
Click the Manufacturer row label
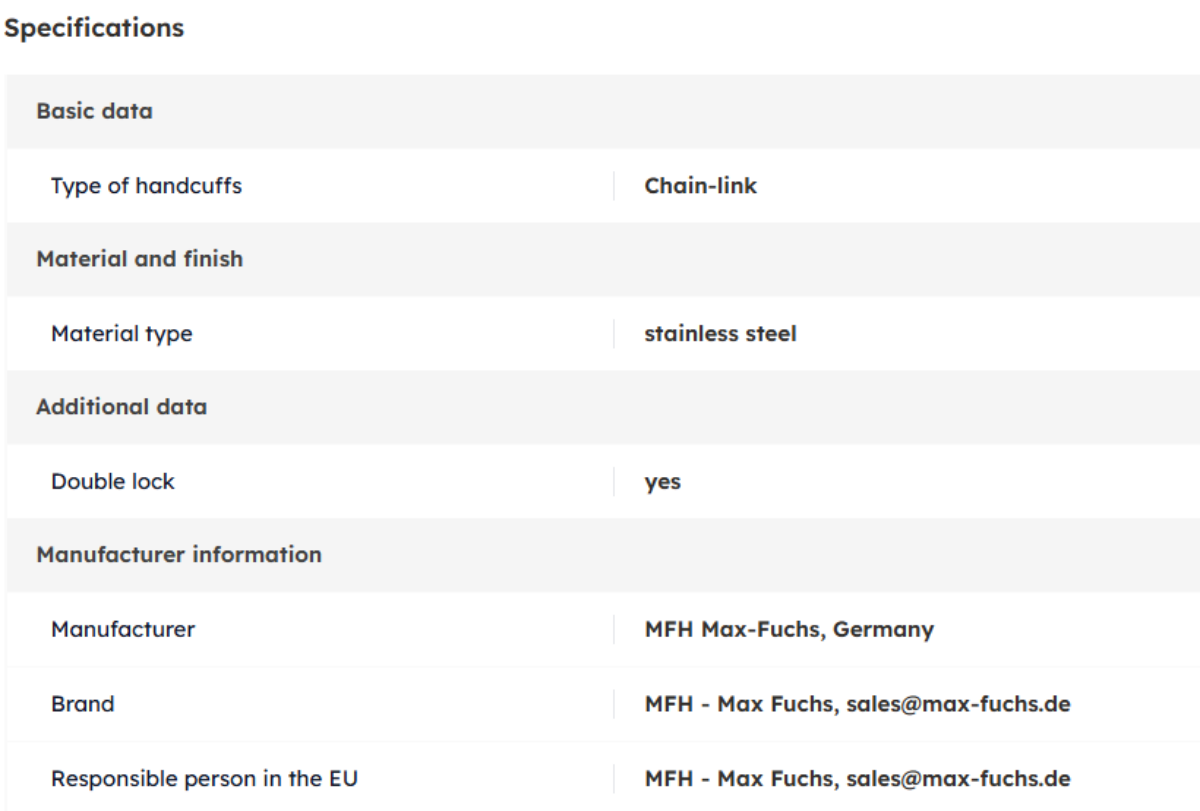coord(122,630)
